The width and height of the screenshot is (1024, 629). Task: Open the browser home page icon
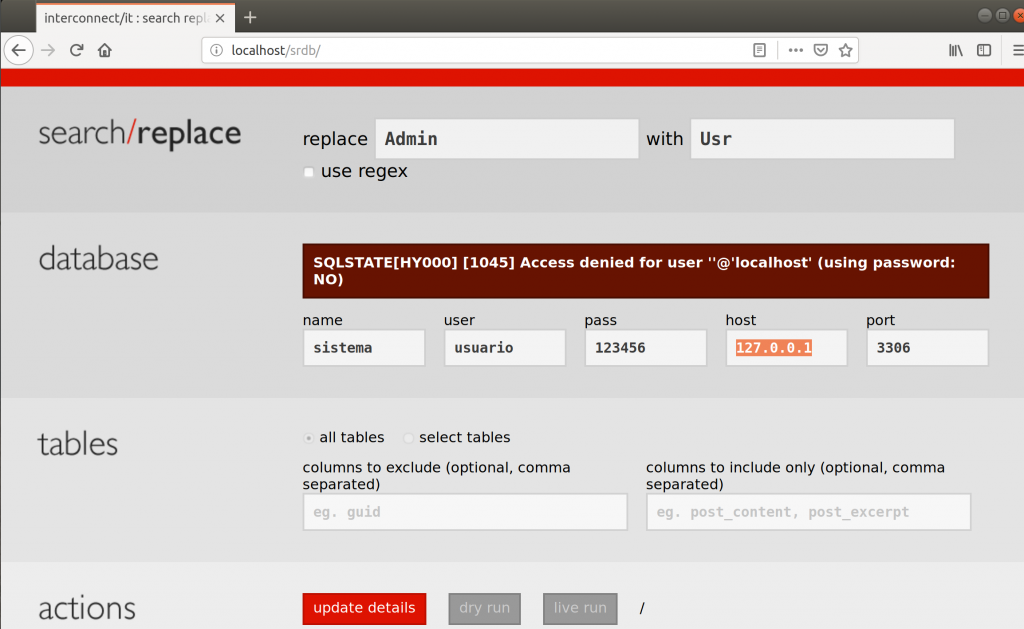[104, 50]
